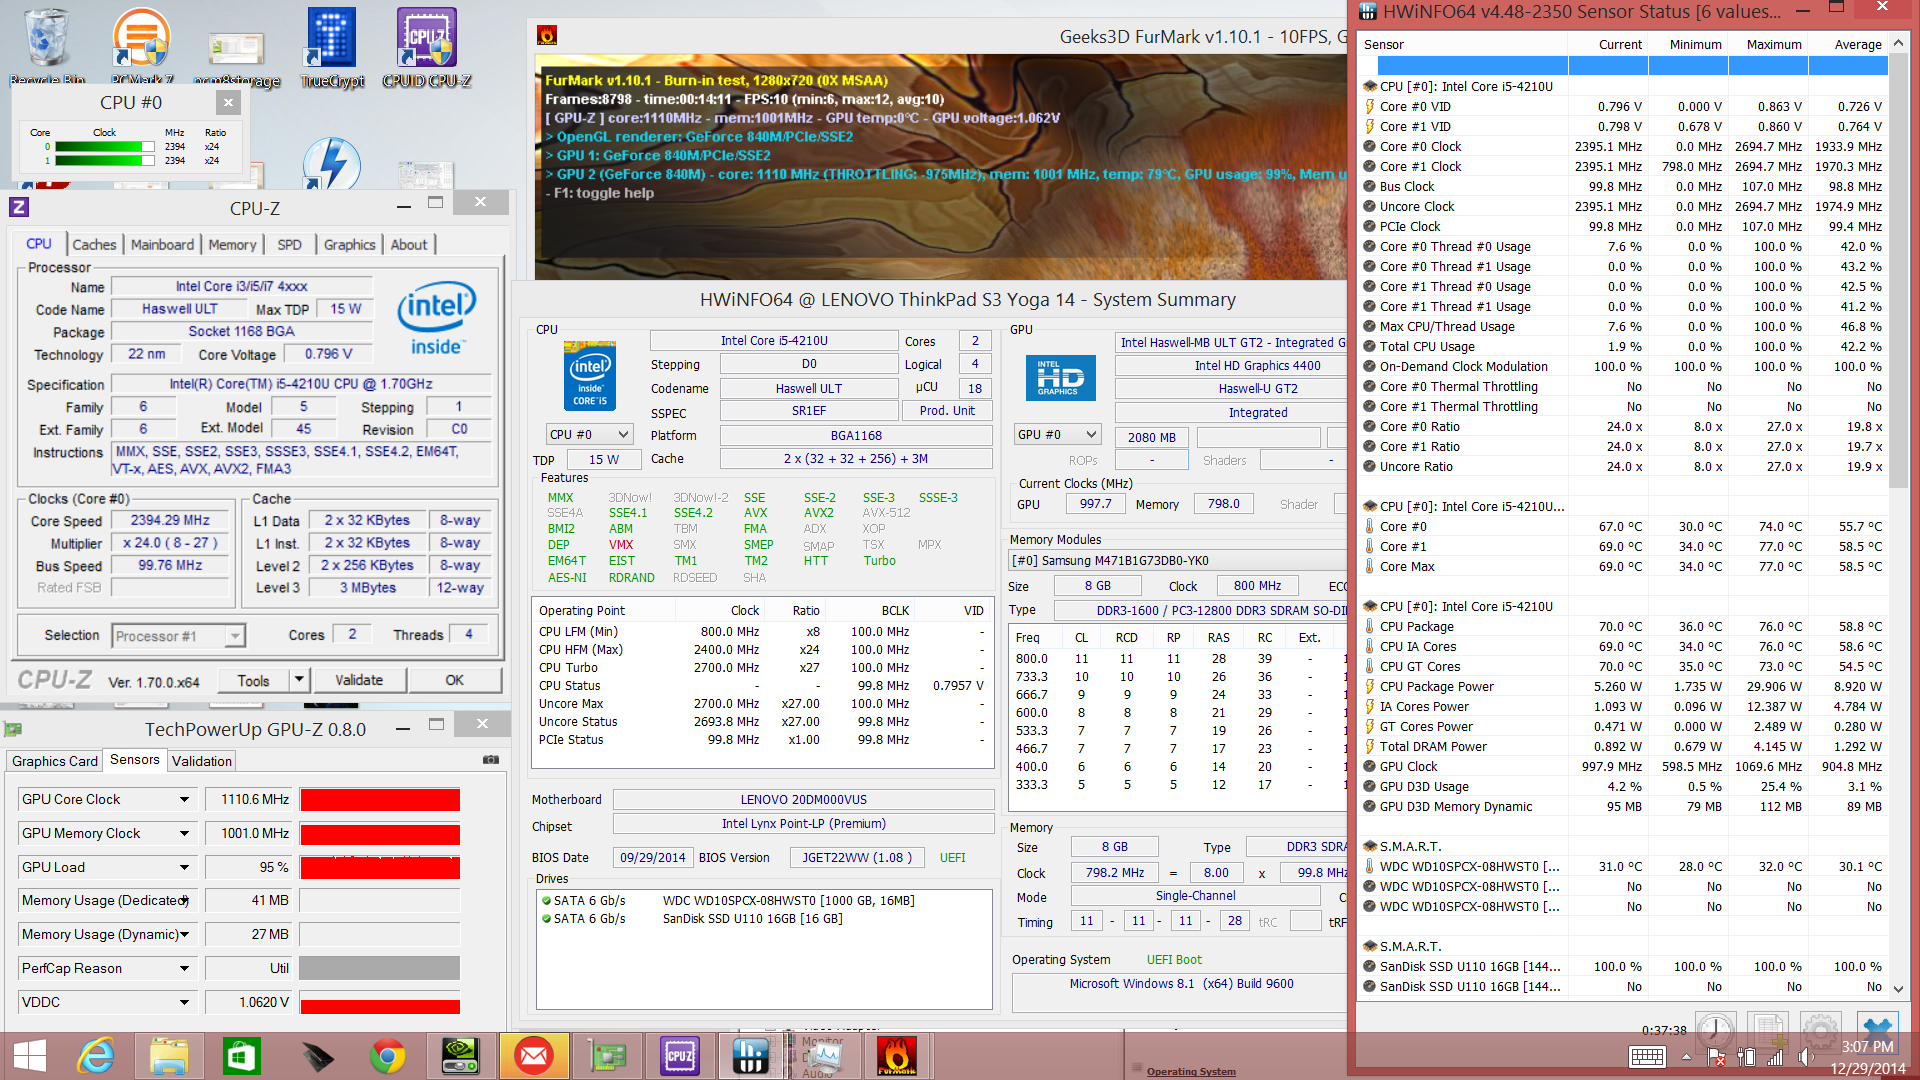Click the GPU-Z screenshot camera icon
The image size is (1920, 1080).
coord(491,760)
